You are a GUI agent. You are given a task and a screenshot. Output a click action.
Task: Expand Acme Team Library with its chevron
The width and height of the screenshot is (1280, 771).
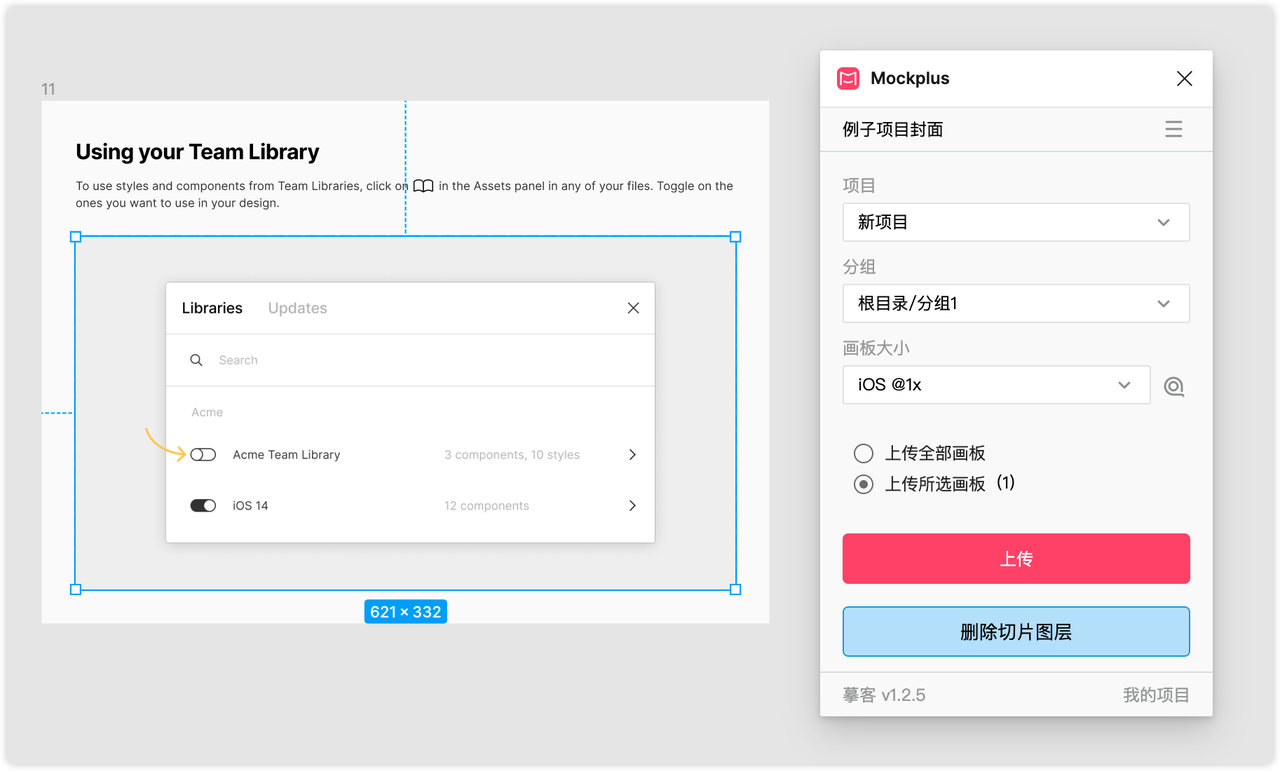tap(632, 455)
